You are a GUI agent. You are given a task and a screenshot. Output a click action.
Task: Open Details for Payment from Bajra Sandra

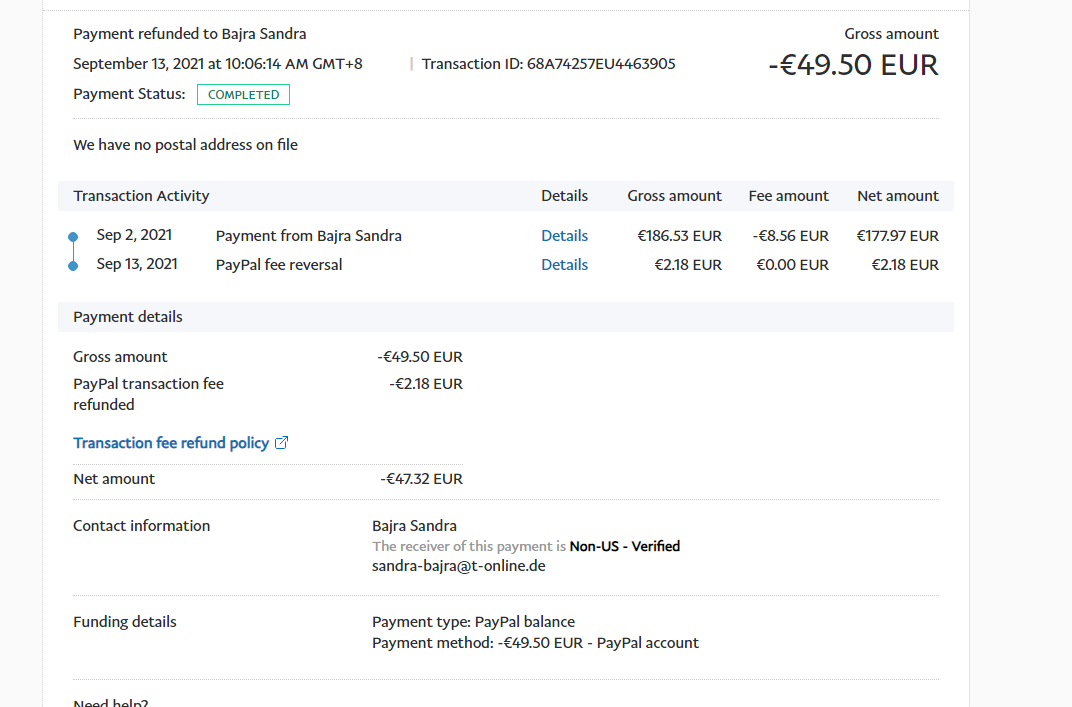[x=564, y=236]
